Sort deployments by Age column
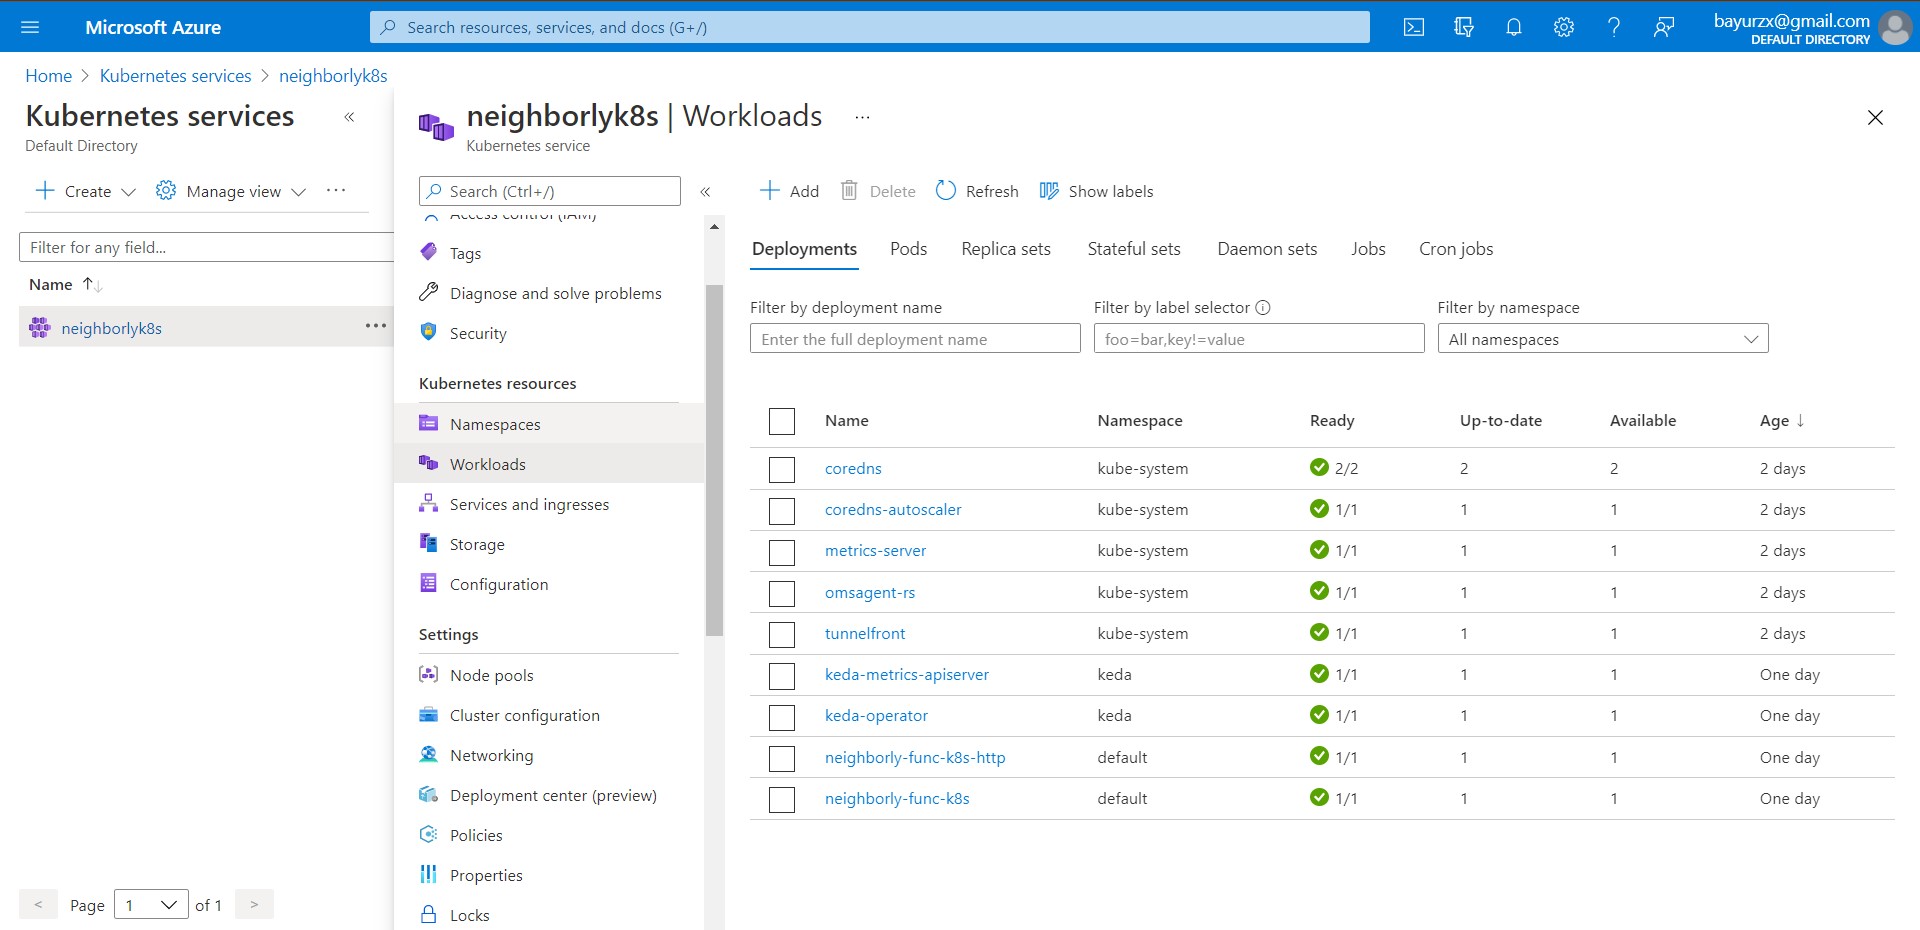 tap(1782, 420)
